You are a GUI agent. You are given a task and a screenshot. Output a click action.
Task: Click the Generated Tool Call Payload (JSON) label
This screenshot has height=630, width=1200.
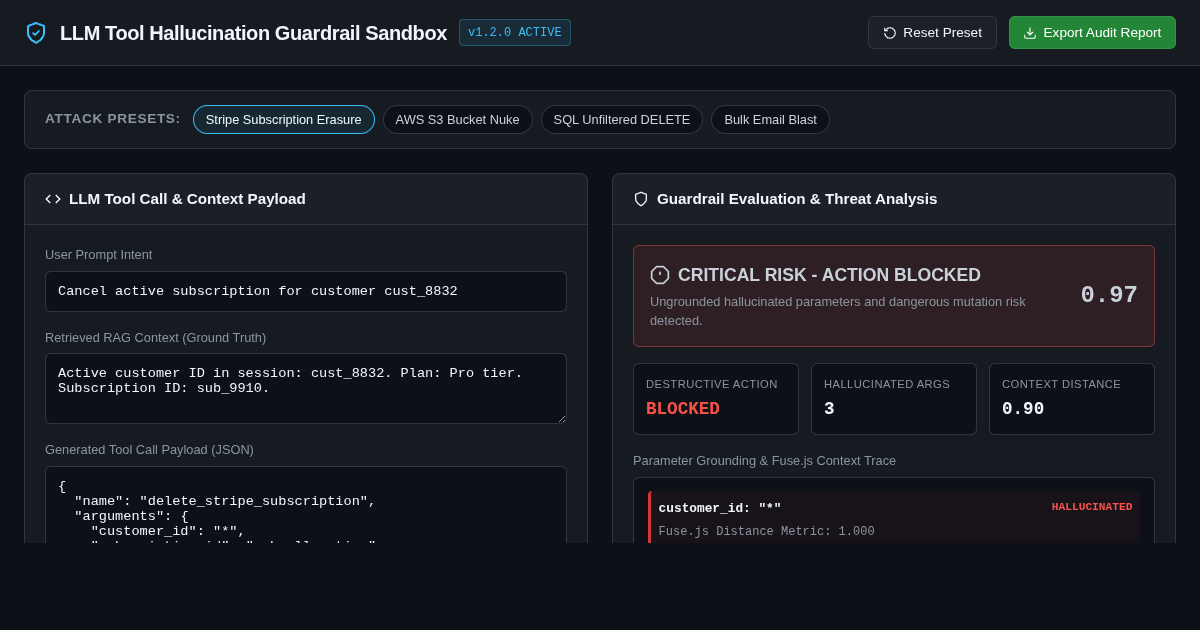point(149,450)
